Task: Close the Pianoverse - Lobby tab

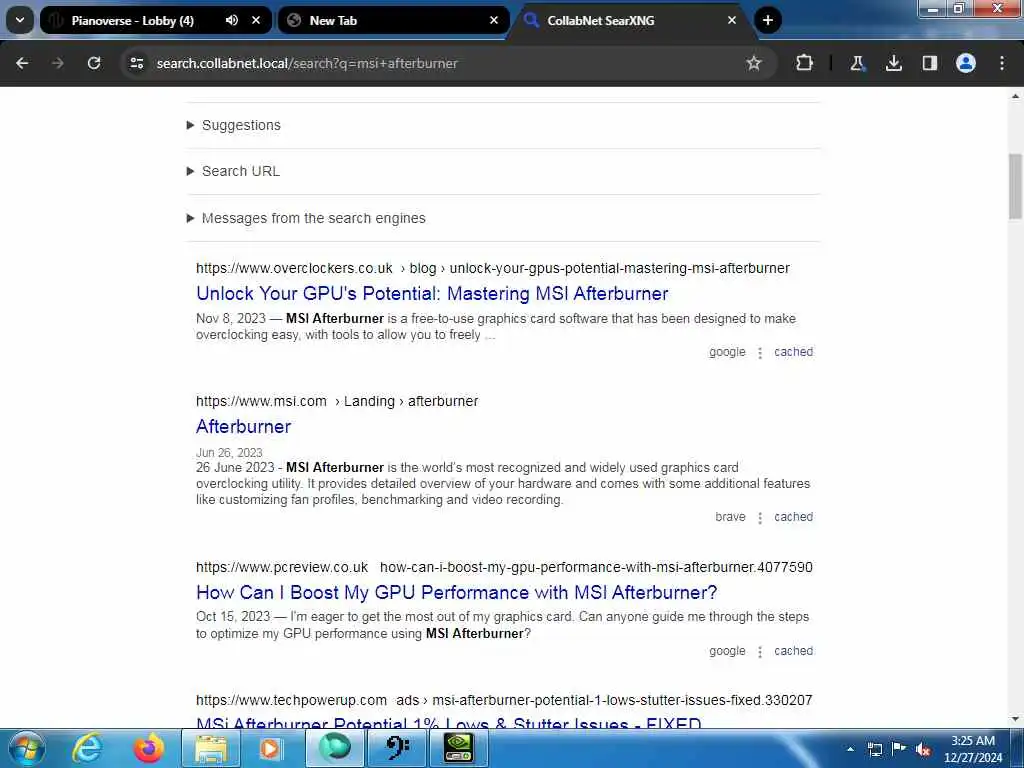Action: (x=256, y=20)
